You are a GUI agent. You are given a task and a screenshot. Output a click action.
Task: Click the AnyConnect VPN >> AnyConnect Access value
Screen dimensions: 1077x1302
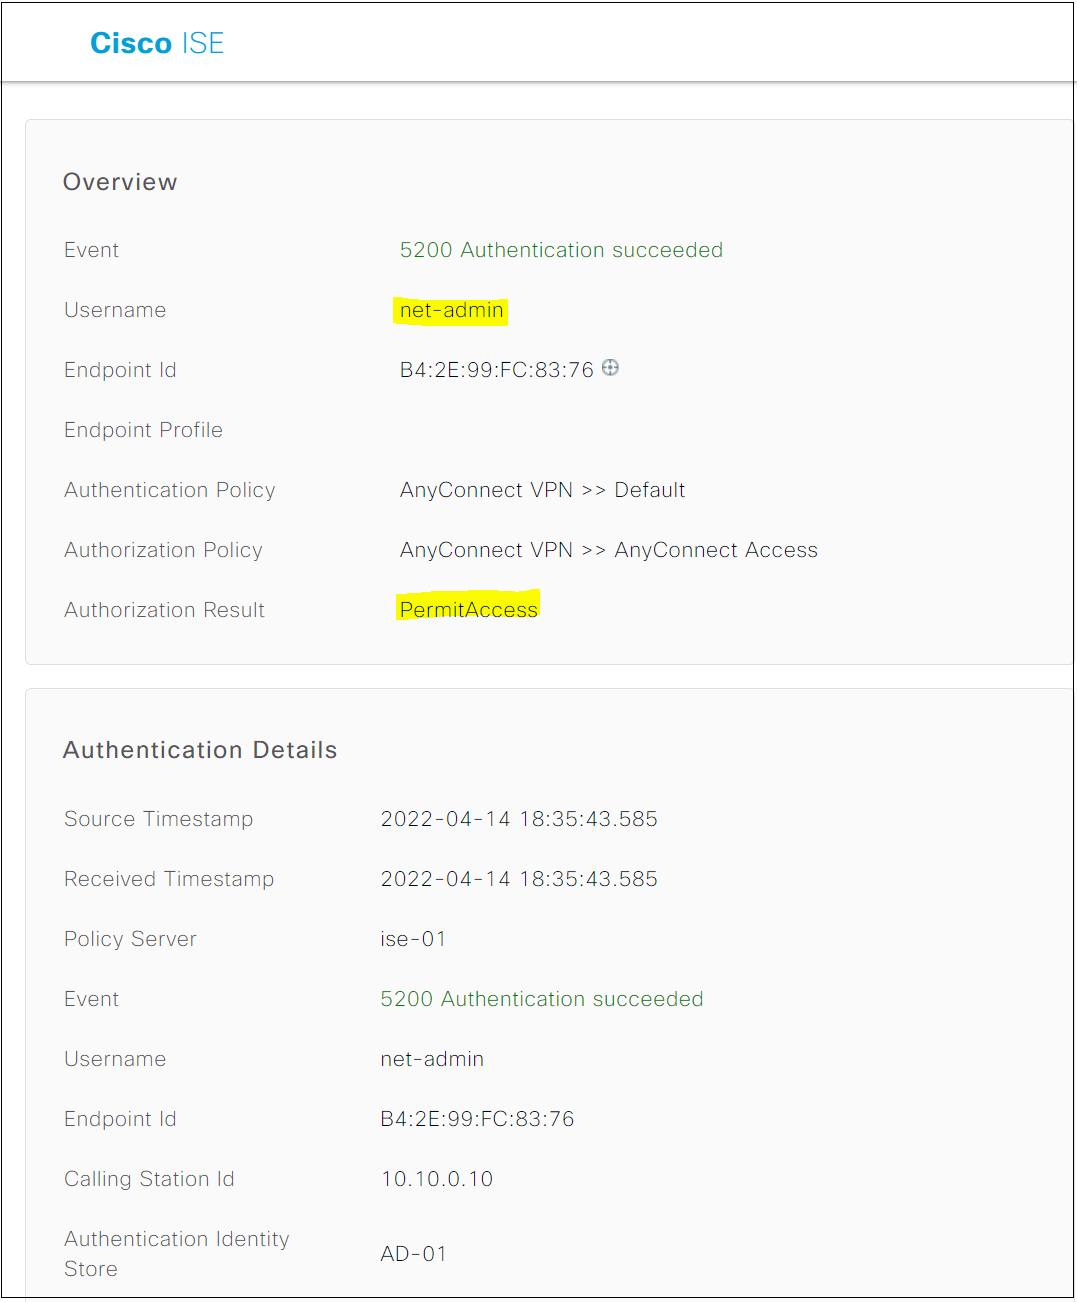point(609,550)
